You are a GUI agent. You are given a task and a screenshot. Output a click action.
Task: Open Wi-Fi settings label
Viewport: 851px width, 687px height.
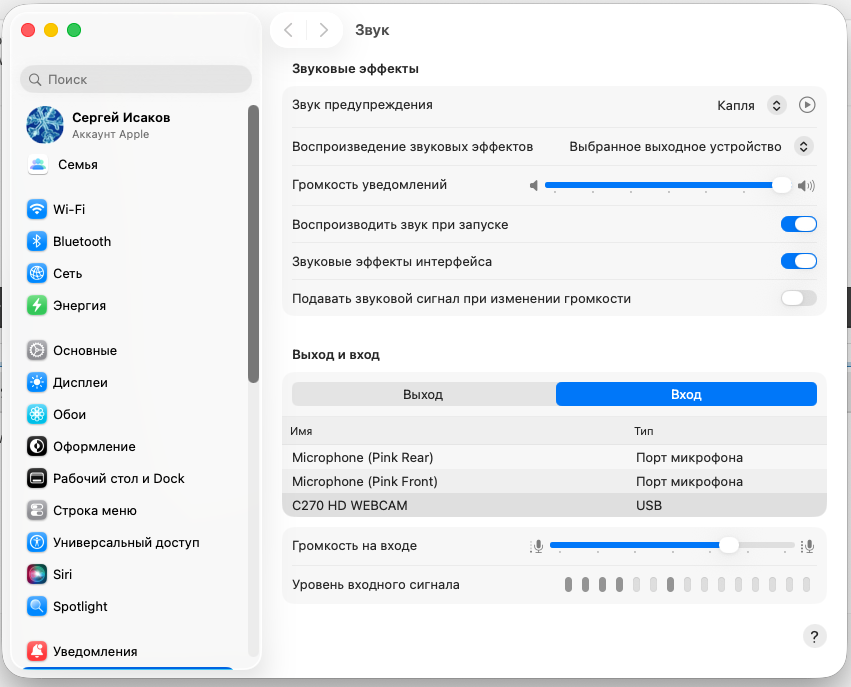(x=69, y=209)
